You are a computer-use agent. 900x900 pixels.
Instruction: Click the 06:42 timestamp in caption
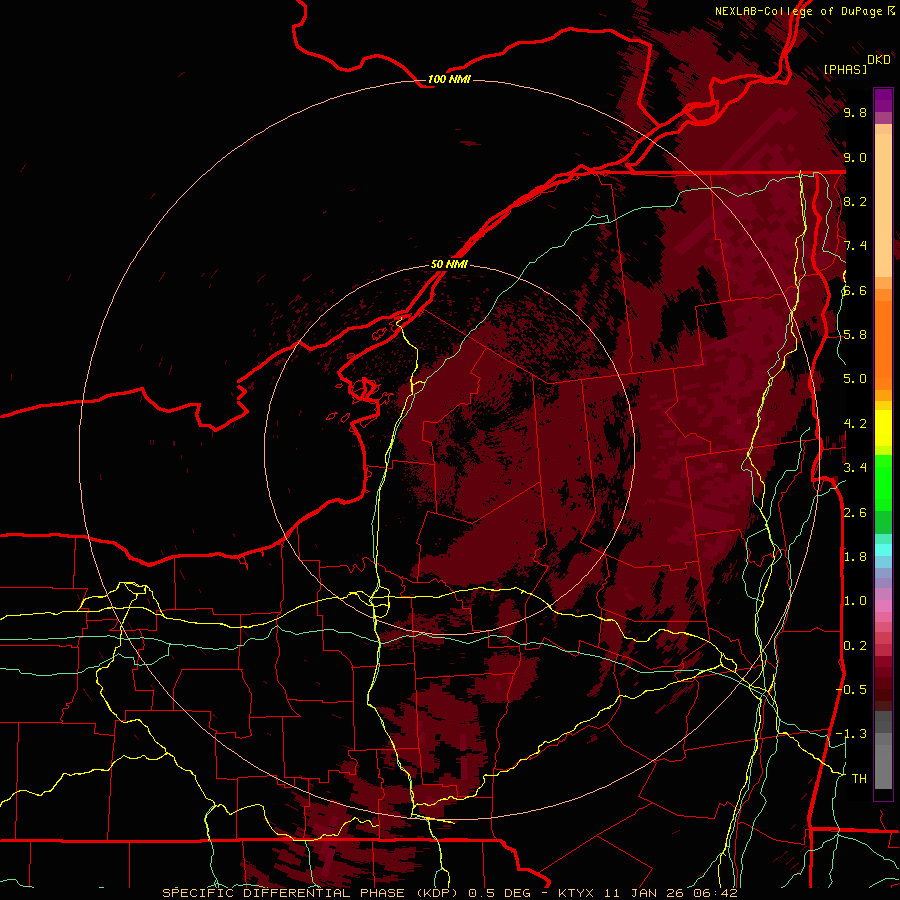coord(716,893)
